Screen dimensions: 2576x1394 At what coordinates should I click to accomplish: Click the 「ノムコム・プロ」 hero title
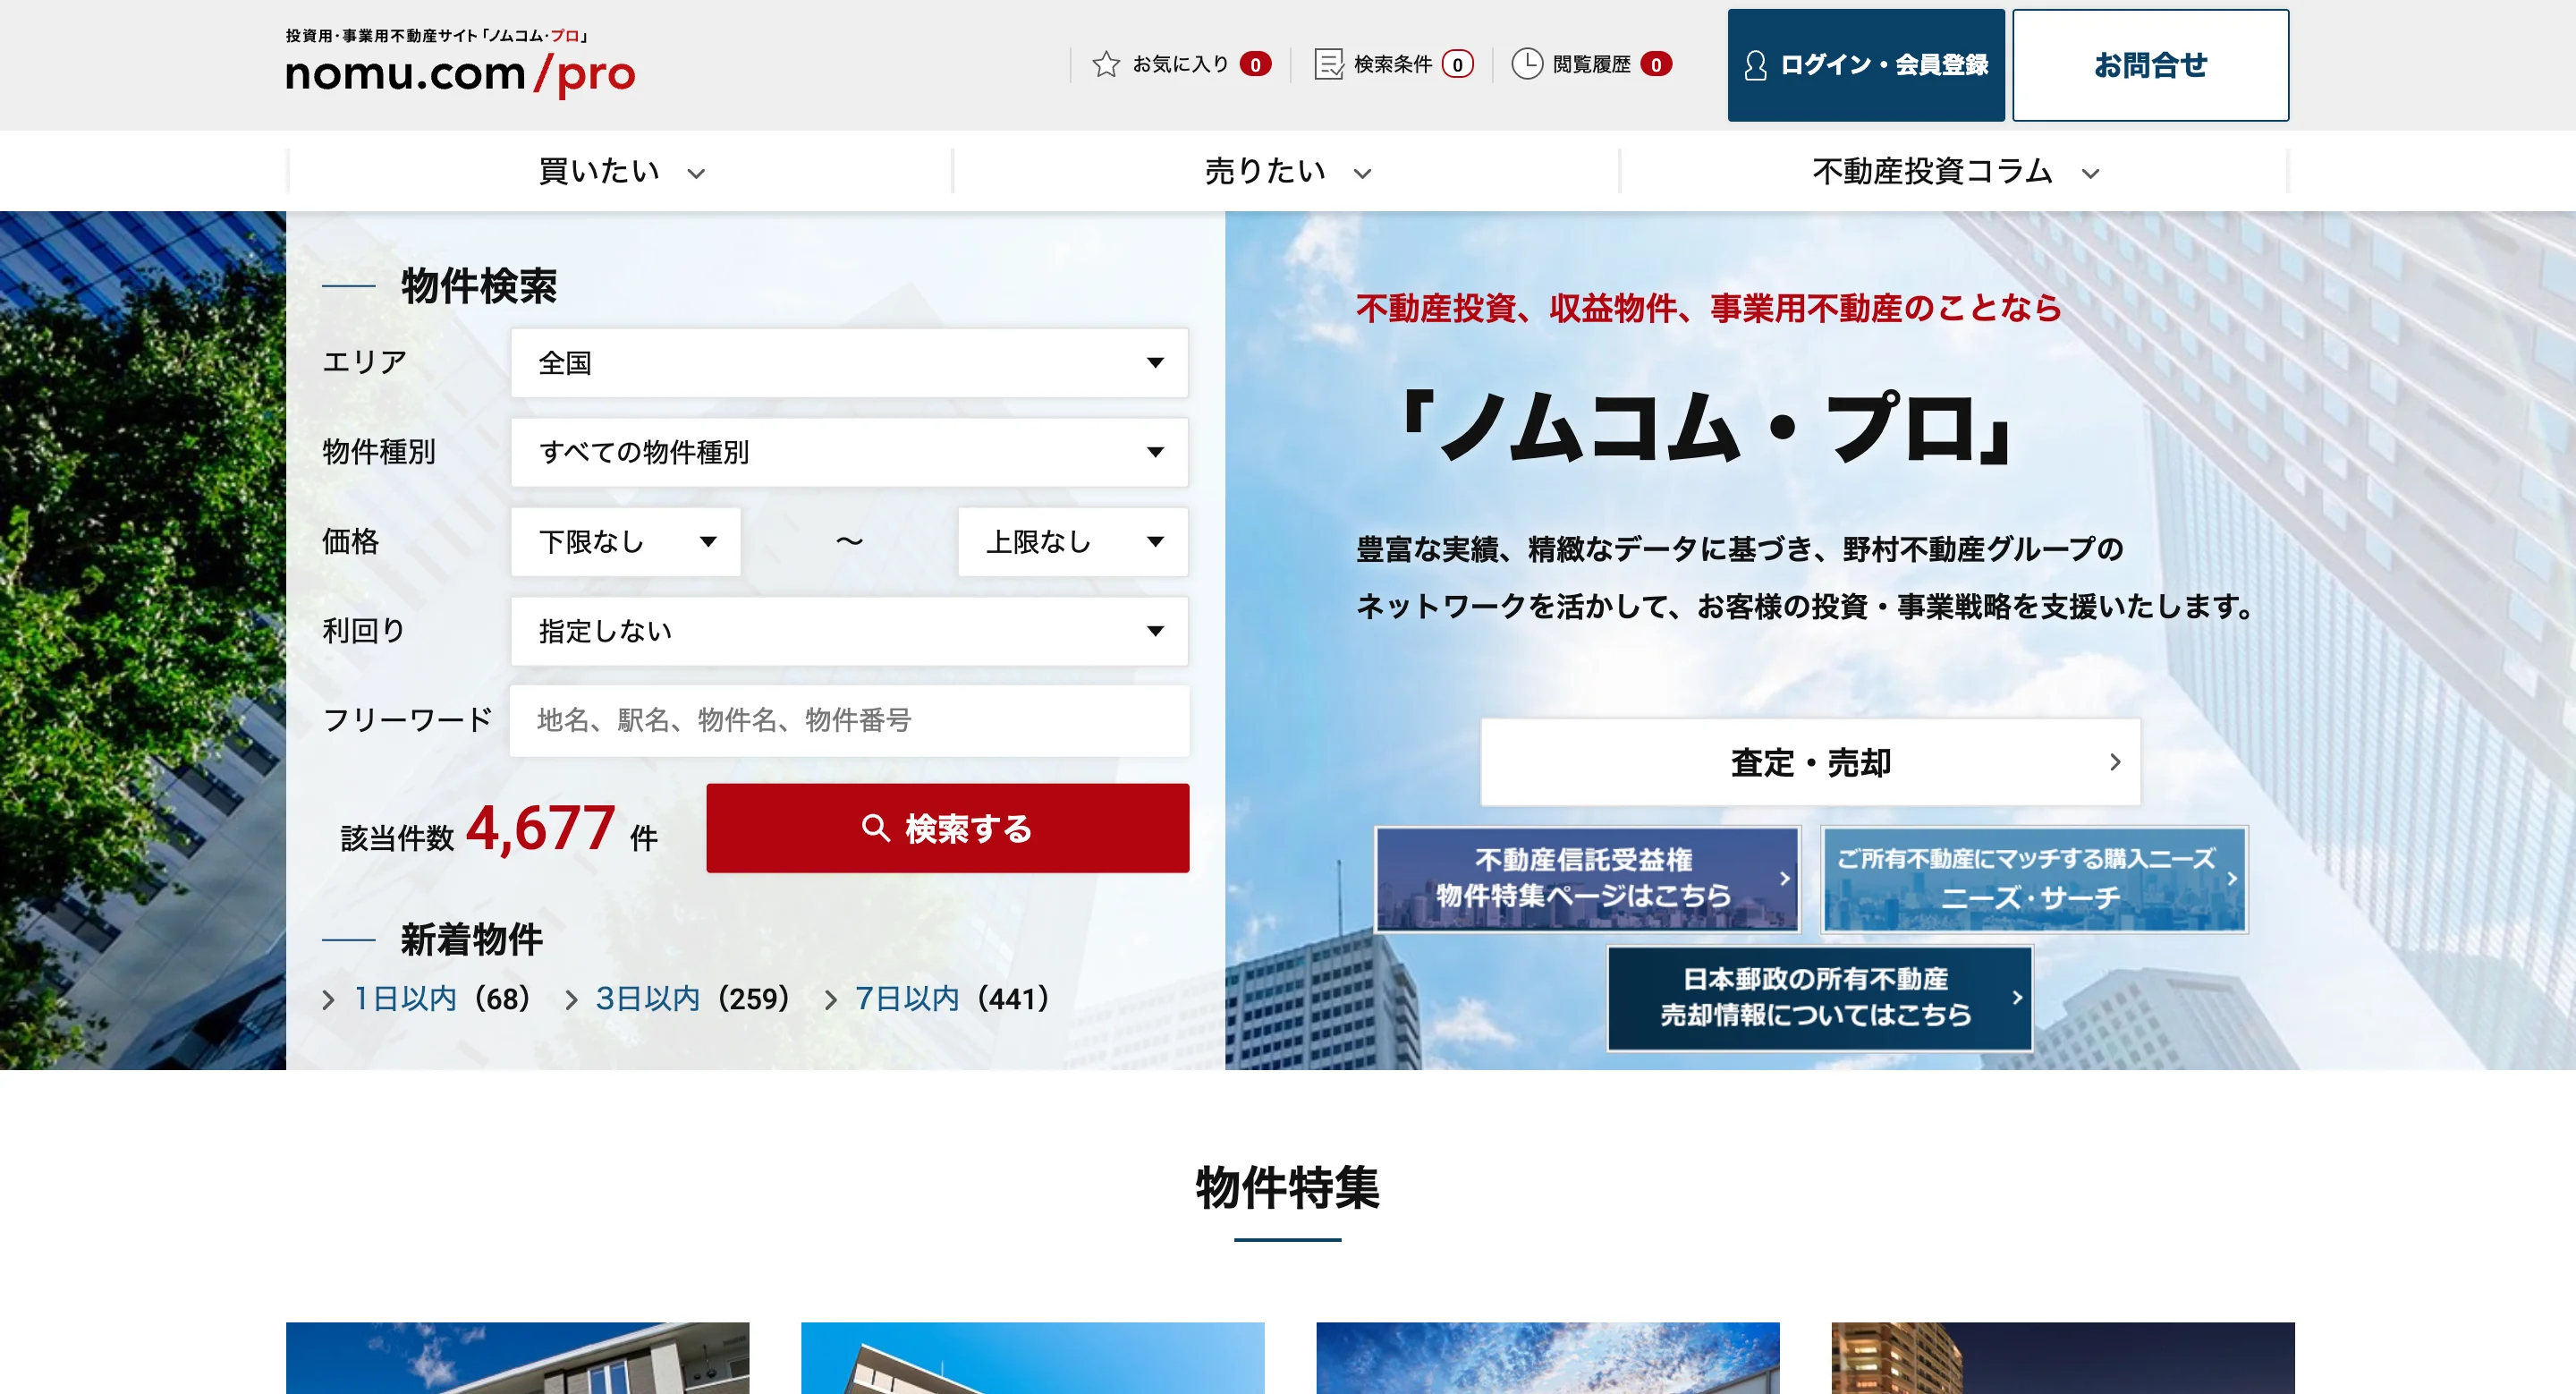pos(1708,427)
